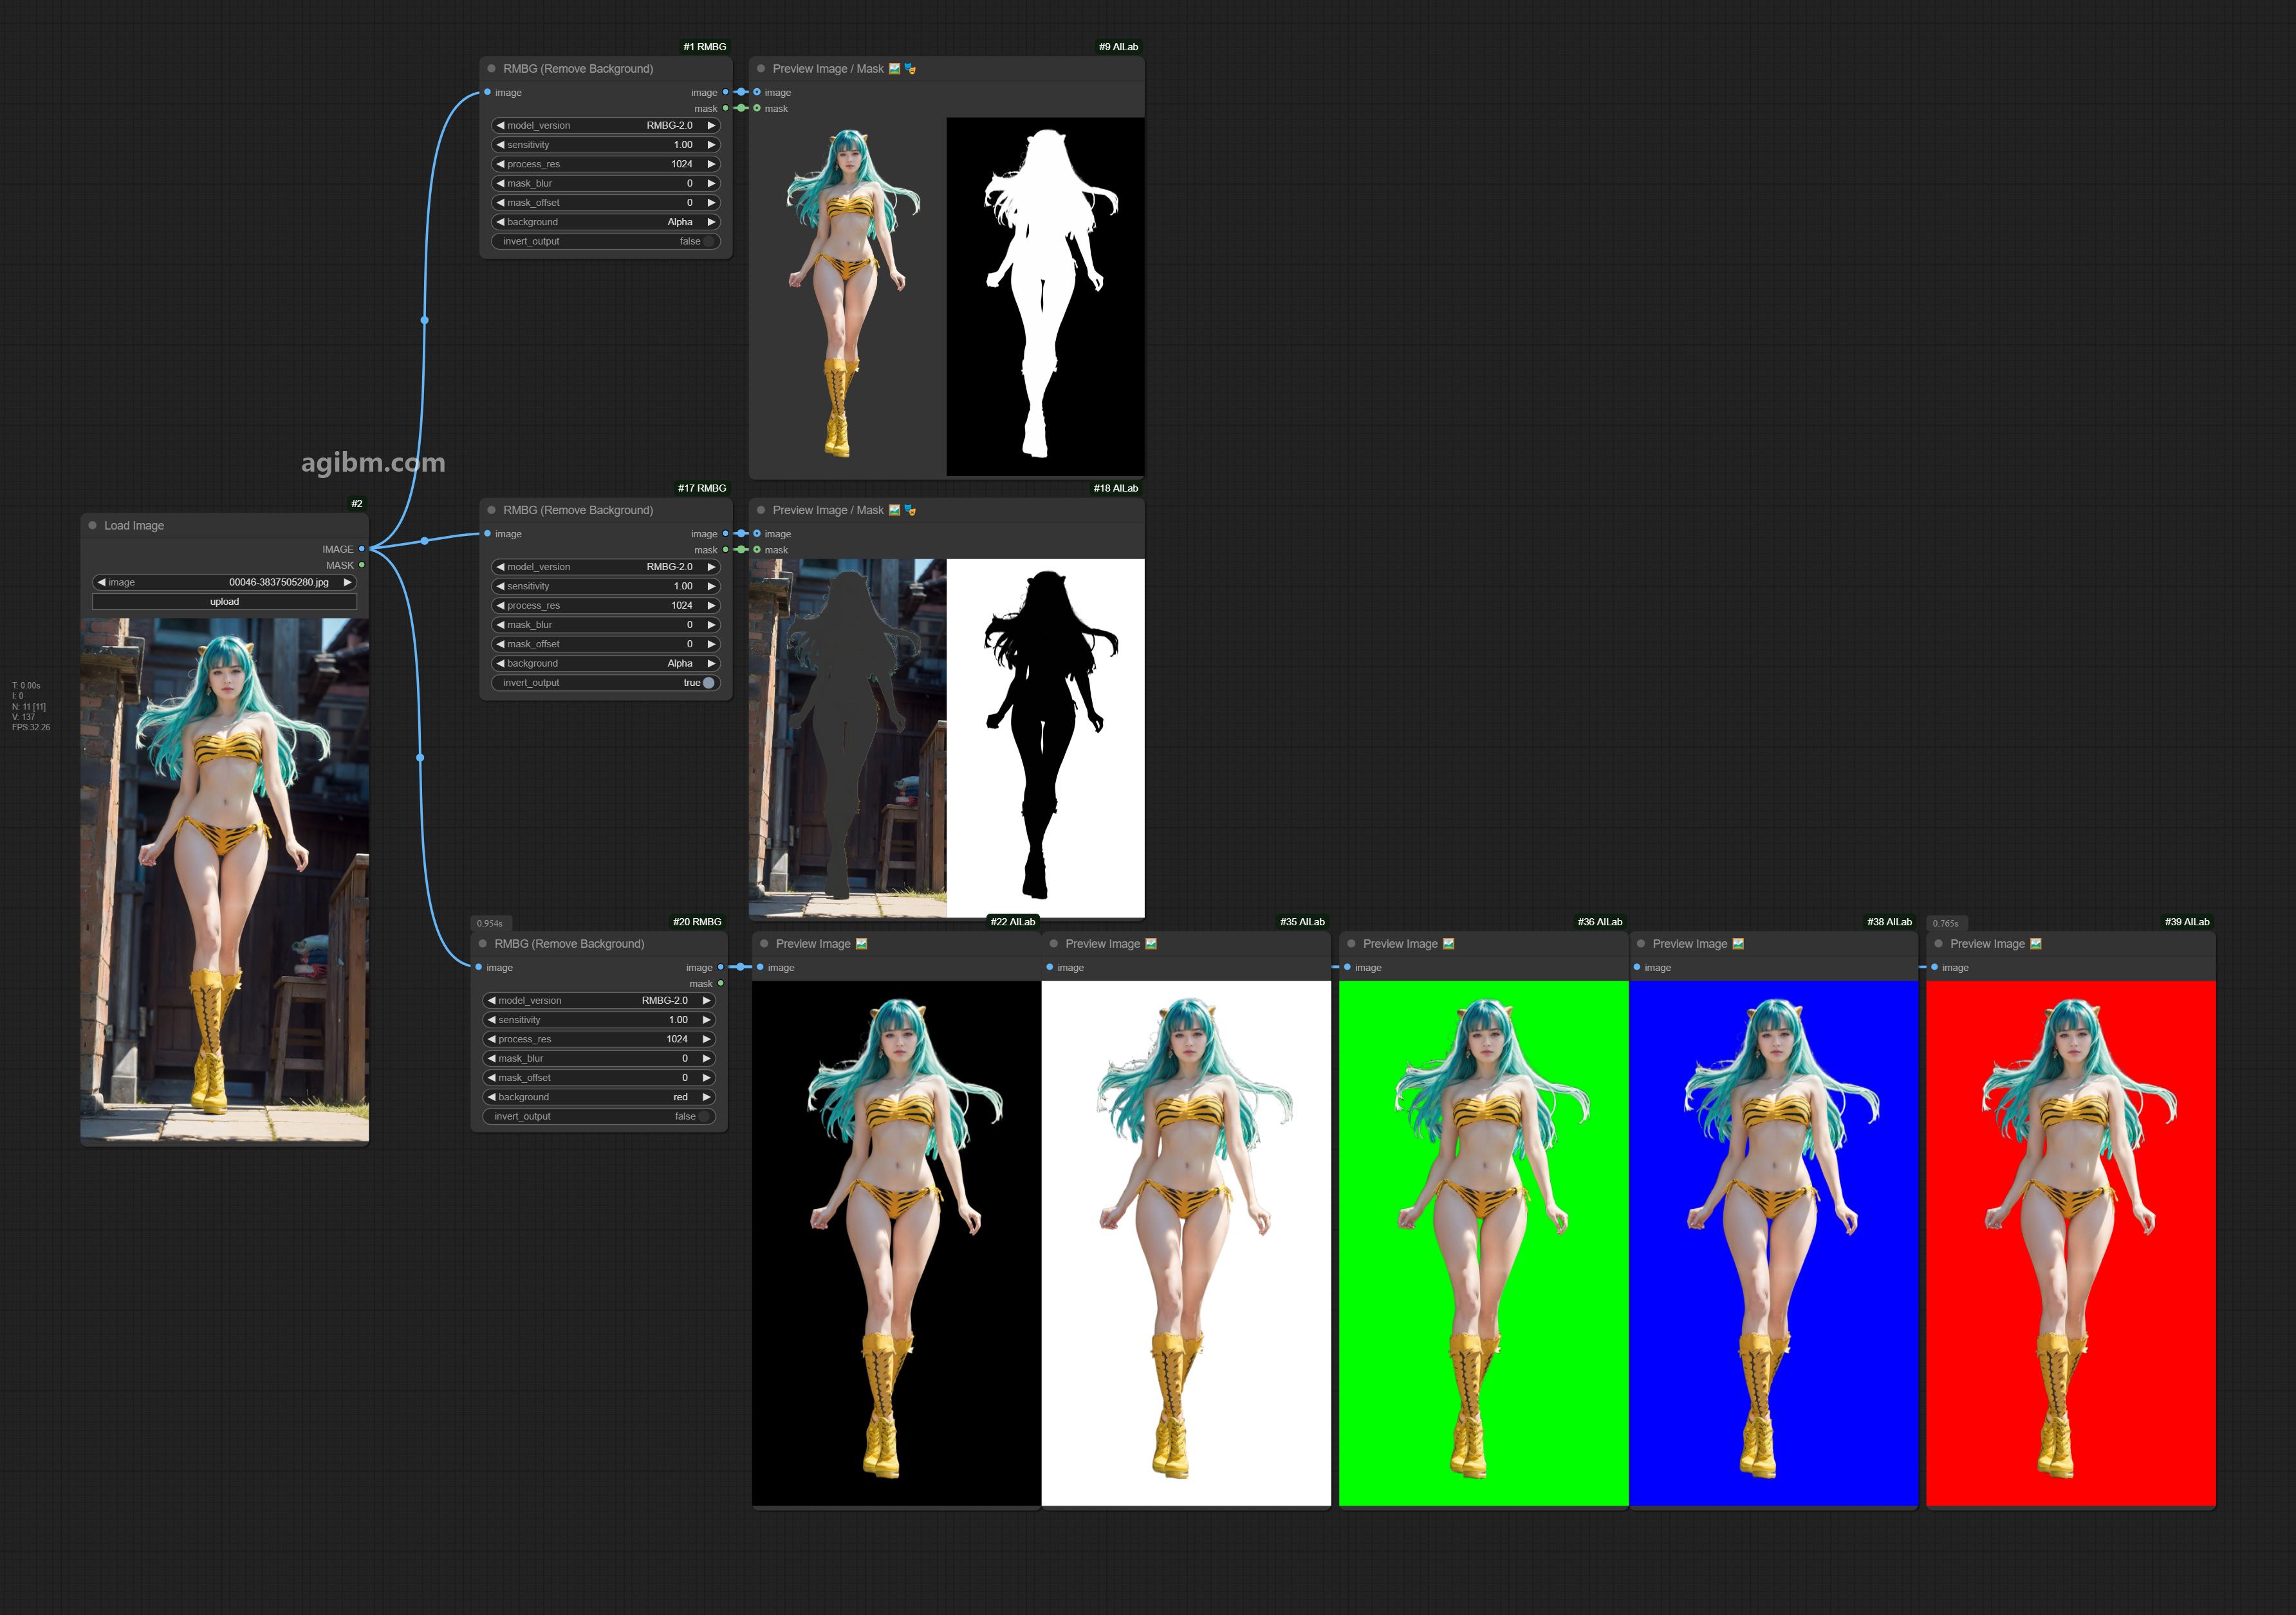Open model_version dropdown in #20 RMBG node
The height and width of the screenshot is (1615, 2296).
[x=600, y=1000]
